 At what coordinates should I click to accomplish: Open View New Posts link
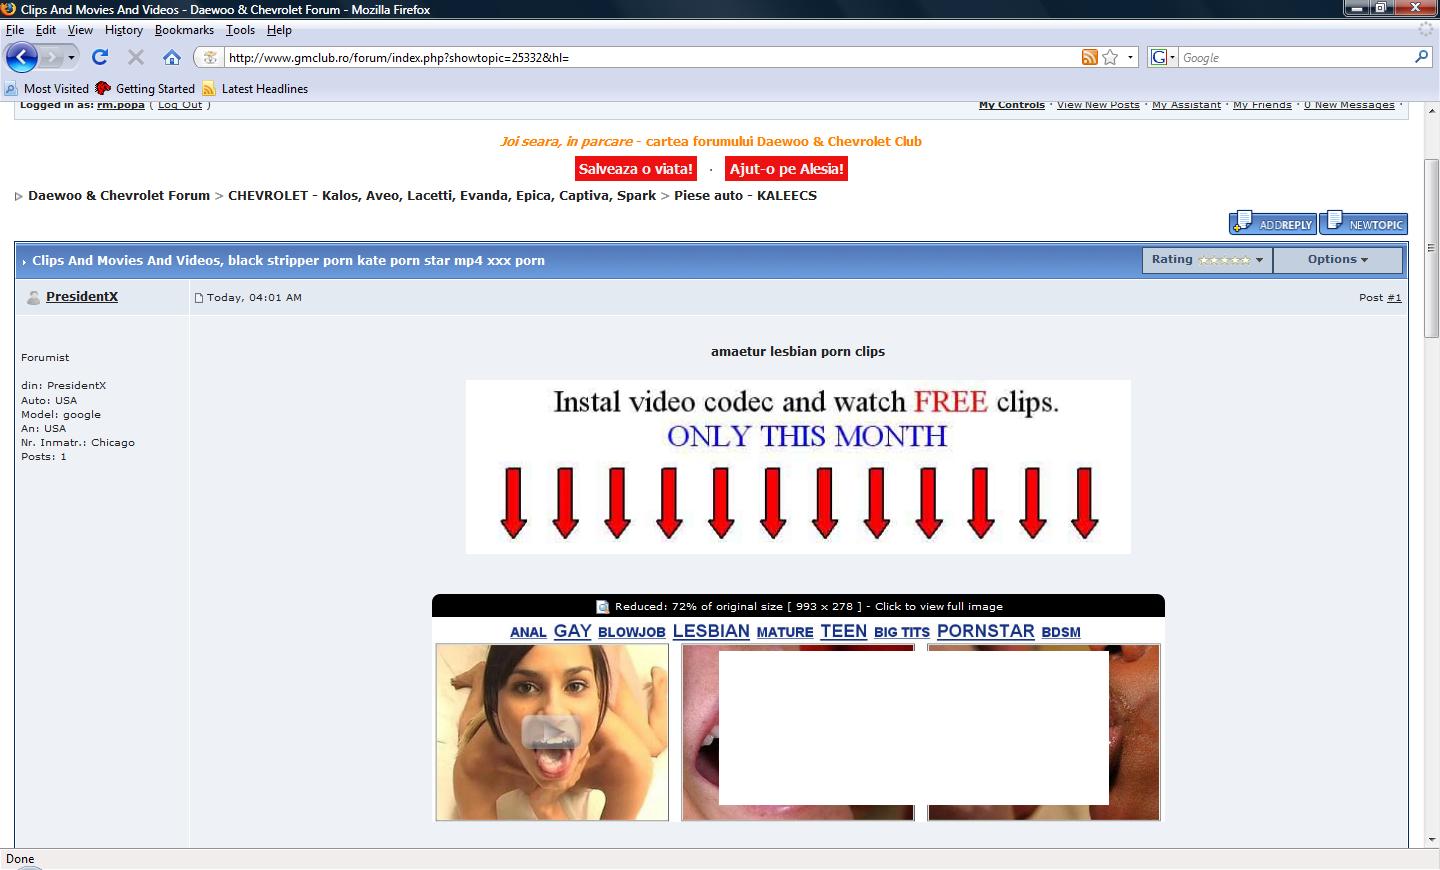pos(1098,105)
